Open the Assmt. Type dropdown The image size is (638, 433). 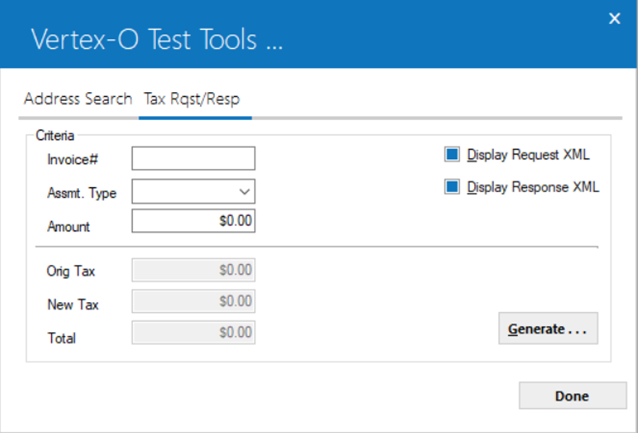193,191
